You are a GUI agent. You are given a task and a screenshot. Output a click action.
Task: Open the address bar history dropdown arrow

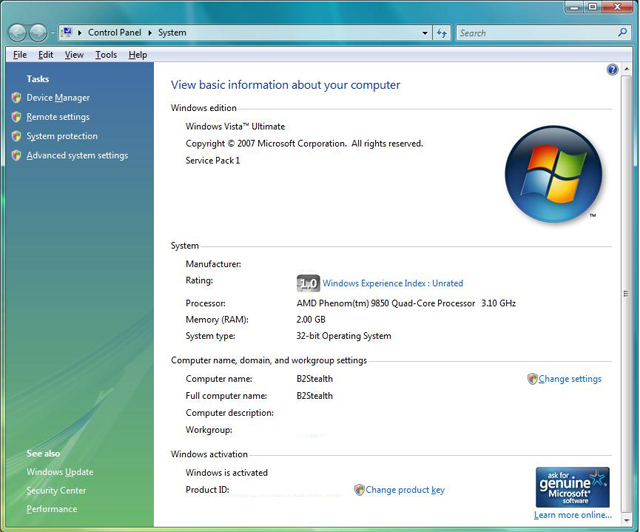click(425, 33)
